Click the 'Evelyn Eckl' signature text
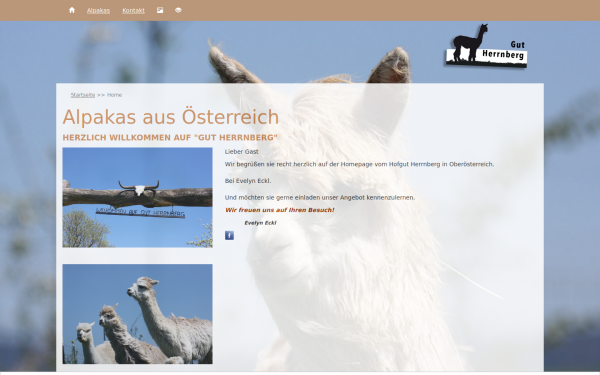This screenshot has height=375, width=600. point(260,223)
